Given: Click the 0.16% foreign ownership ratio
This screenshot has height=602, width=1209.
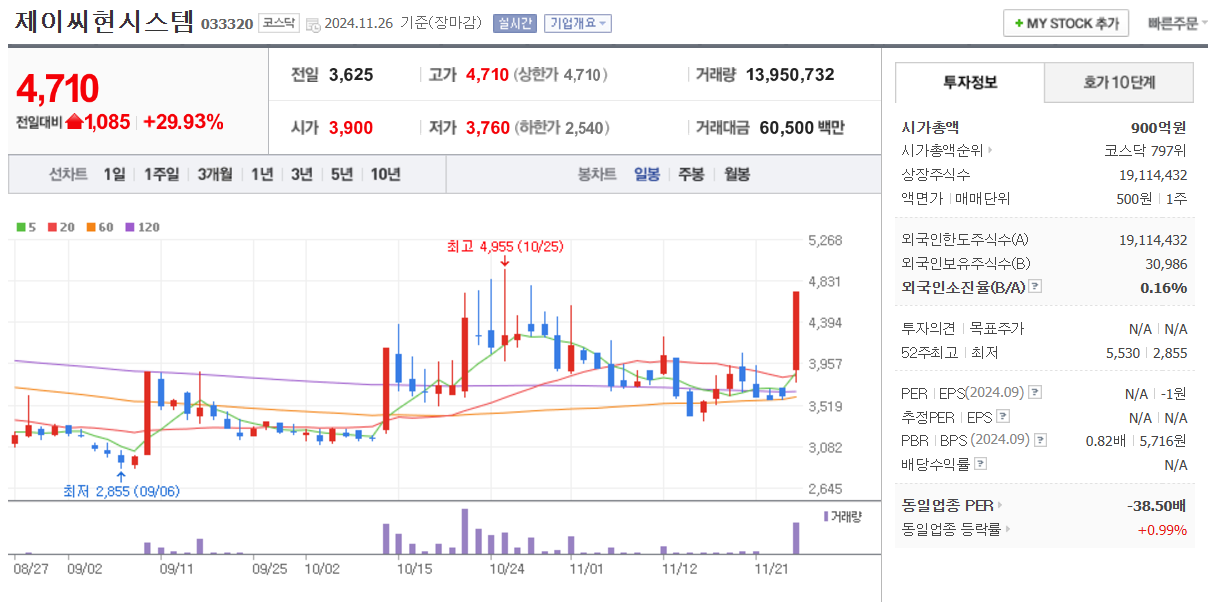Looking at the screenshot, I should 1163,288.
